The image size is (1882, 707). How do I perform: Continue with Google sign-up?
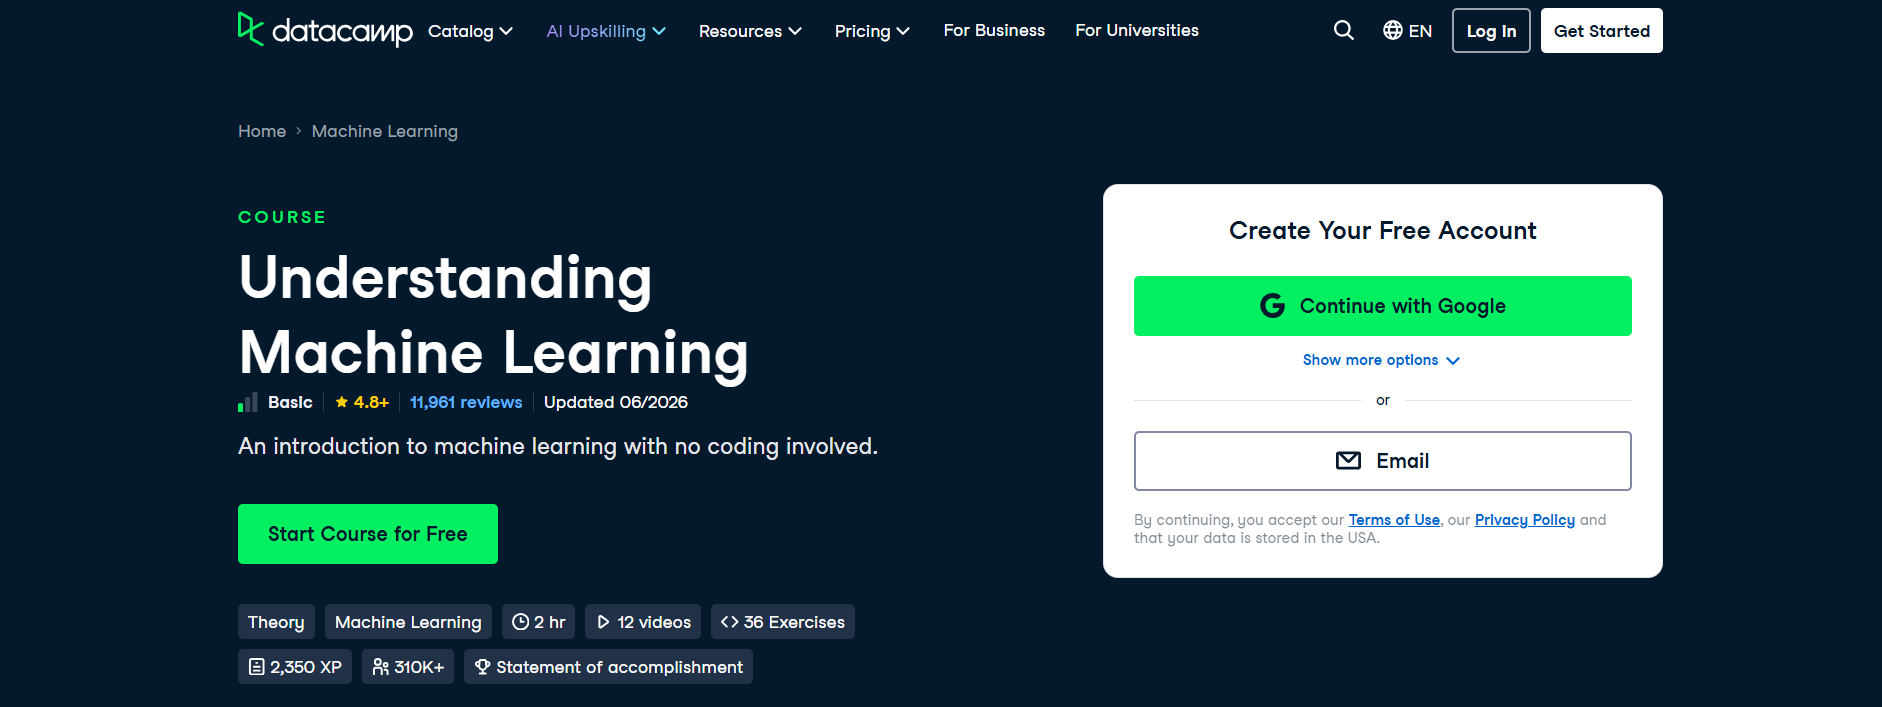coord(1383,306)
